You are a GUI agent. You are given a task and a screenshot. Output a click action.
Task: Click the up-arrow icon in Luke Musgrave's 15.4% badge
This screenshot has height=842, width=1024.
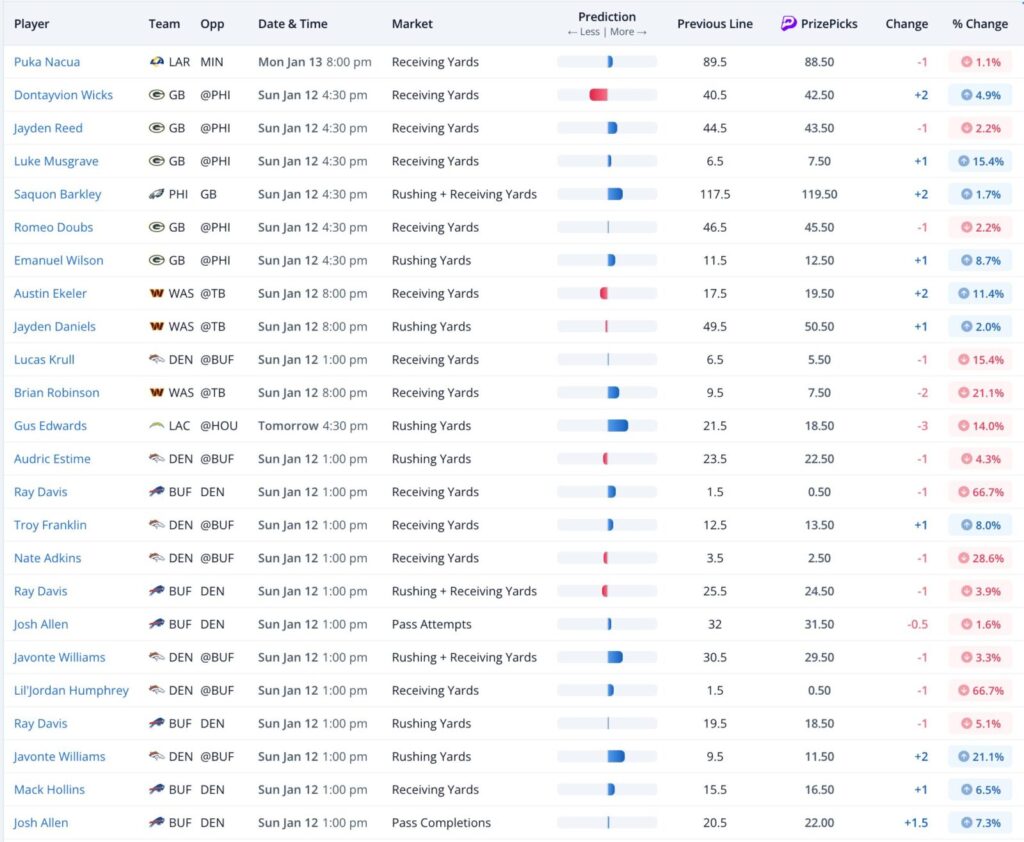pos(966,162)
